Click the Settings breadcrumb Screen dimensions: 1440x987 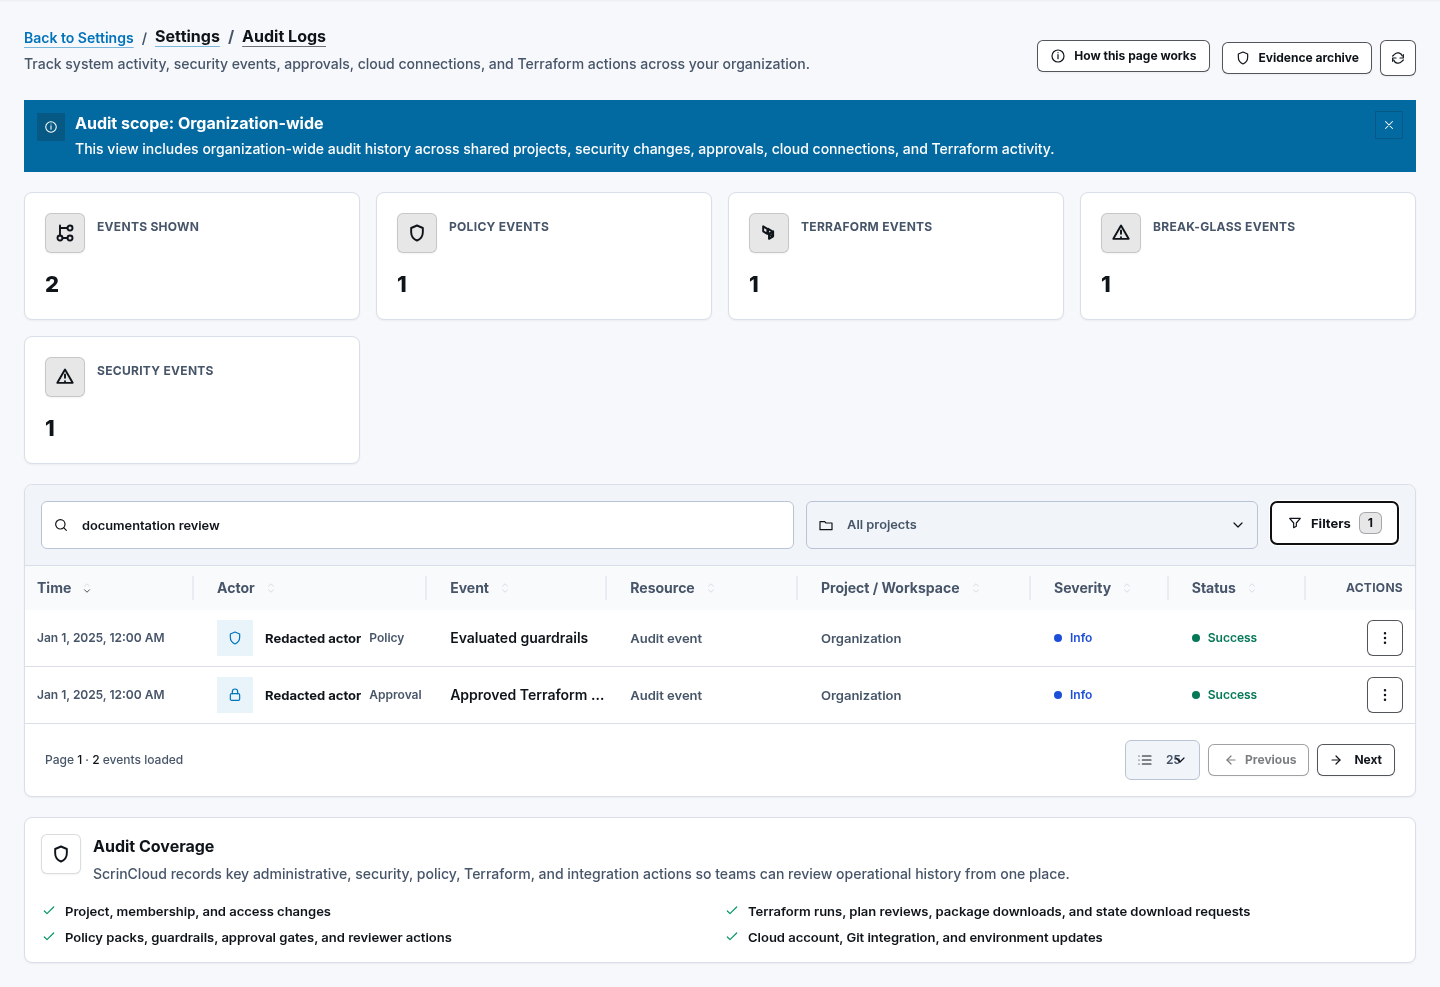tap(187, 37)
